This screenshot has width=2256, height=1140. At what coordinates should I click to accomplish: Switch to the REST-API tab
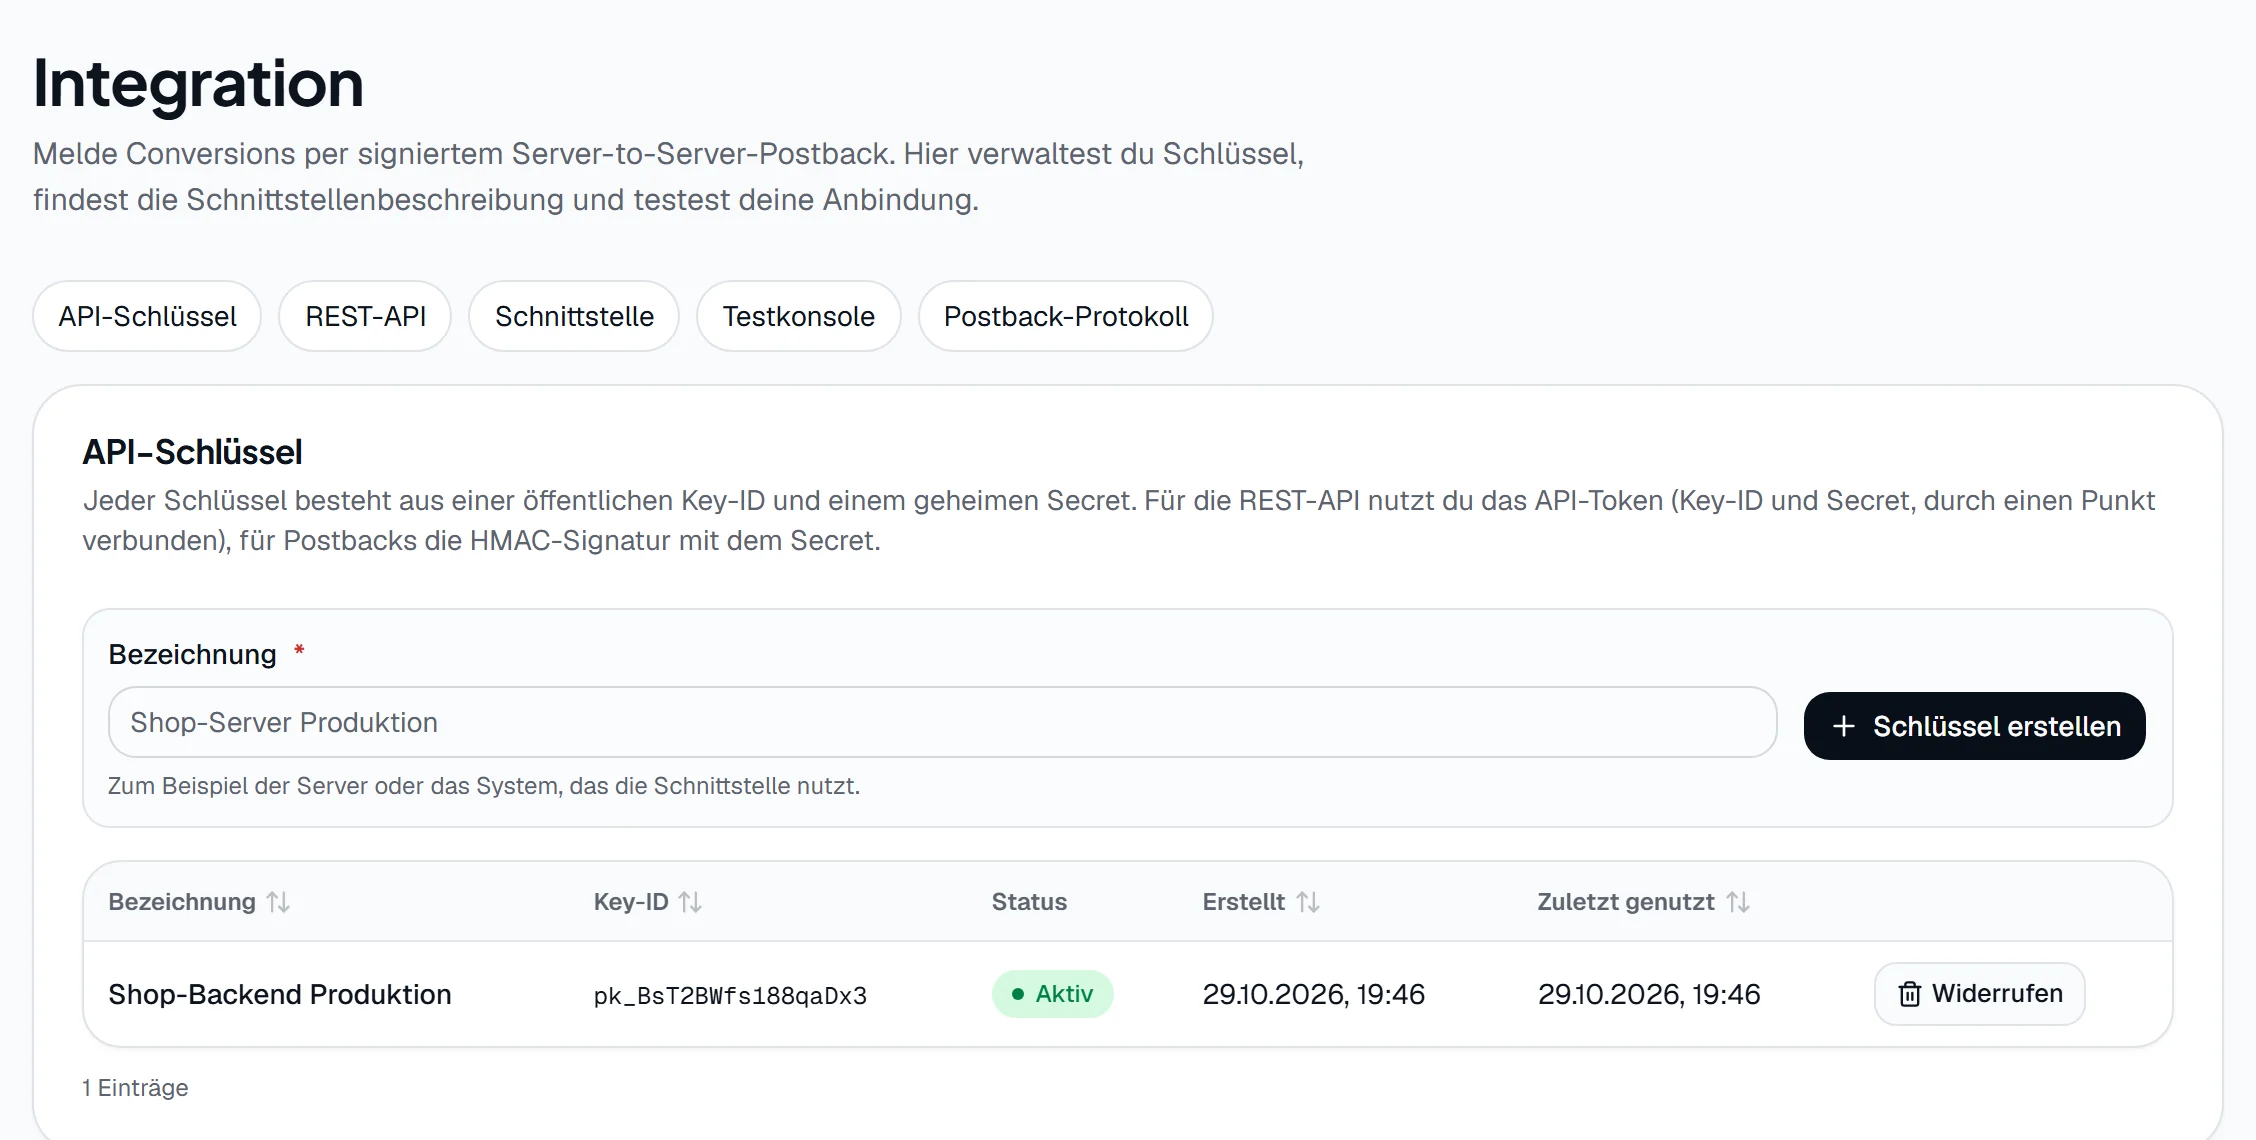365,316
